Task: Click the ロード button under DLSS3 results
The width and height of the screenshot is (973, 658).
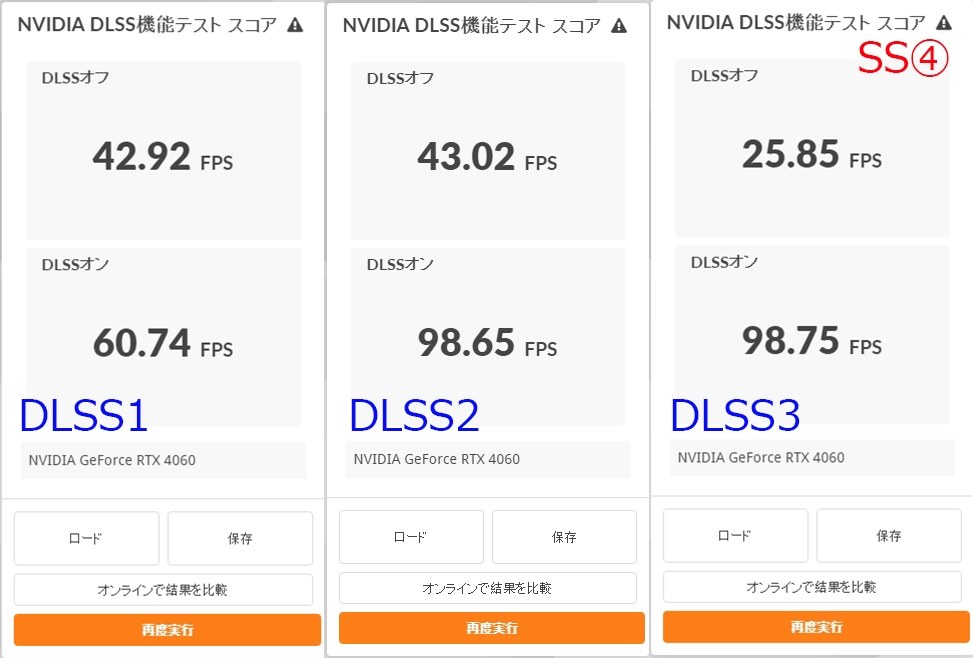Action: point(735,535)
